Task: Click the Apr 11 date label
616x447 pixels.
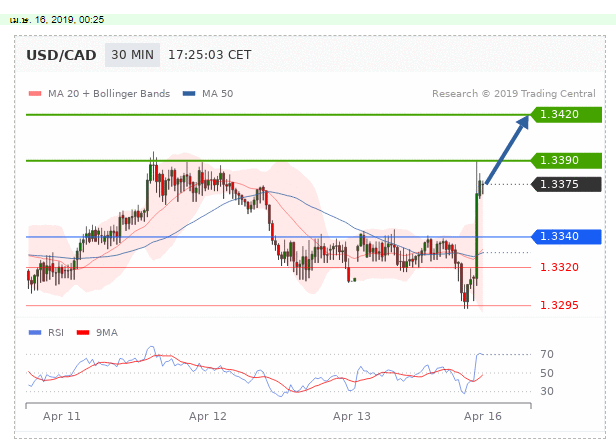Action: [62, 416]
